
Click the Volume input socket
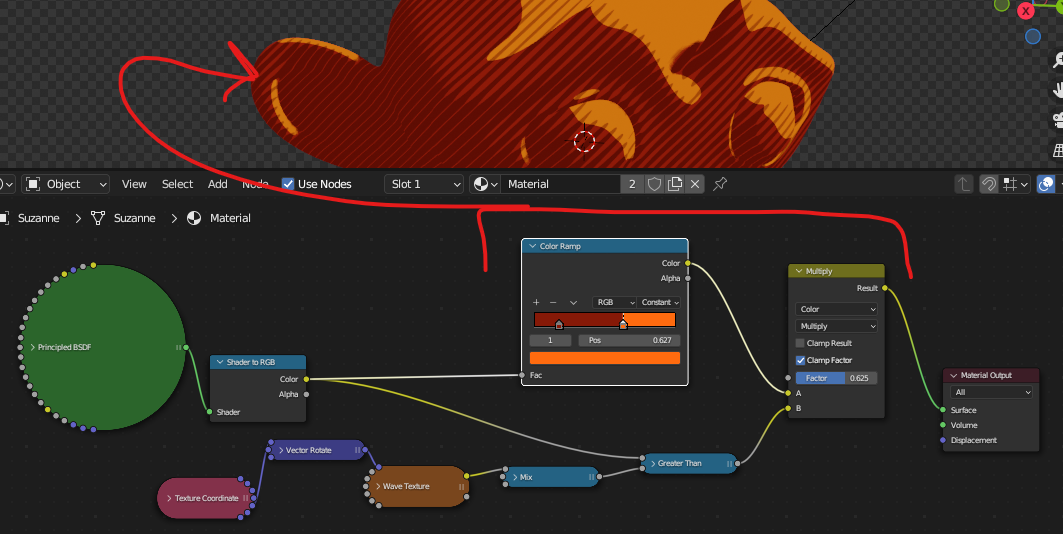coord(943,426)
